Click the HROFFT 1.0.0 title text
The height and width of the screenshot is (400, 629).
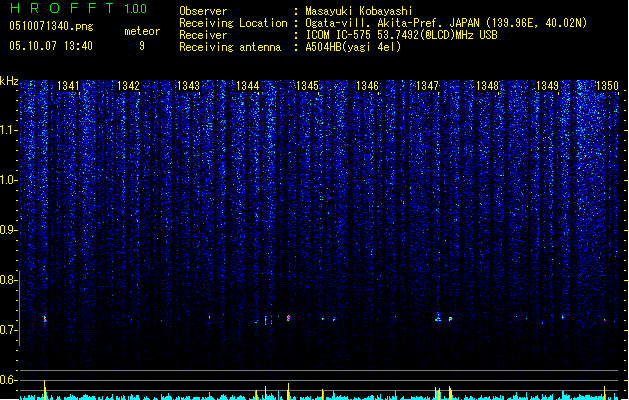coord(78,8)
